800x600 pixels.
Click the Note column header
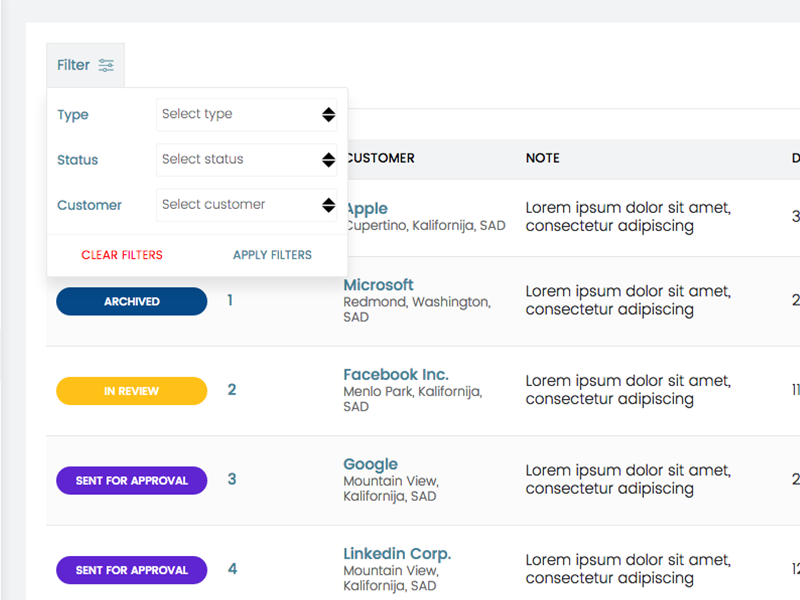tap(542, 158)
